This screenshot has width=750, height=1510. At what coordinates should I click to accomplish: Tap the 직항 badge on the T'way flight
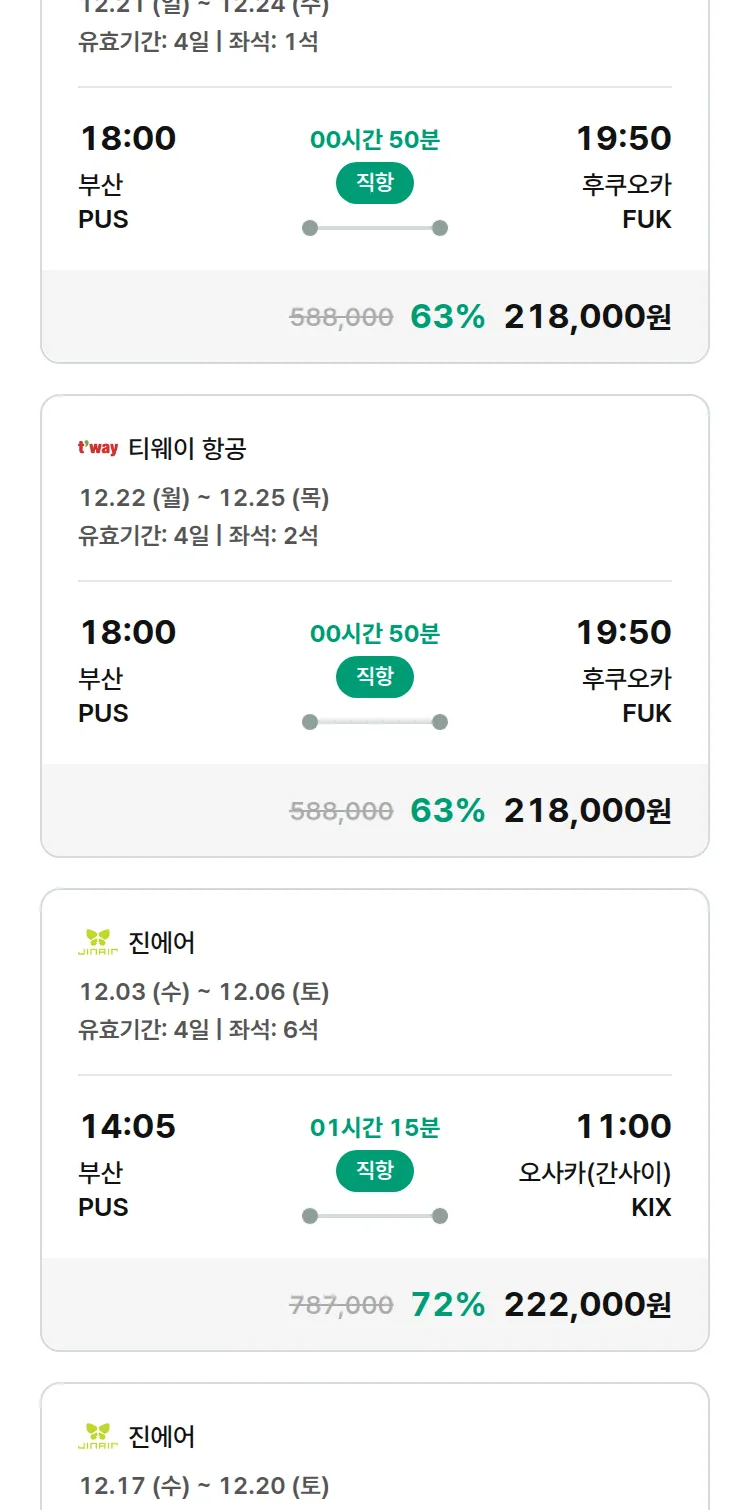375,677
